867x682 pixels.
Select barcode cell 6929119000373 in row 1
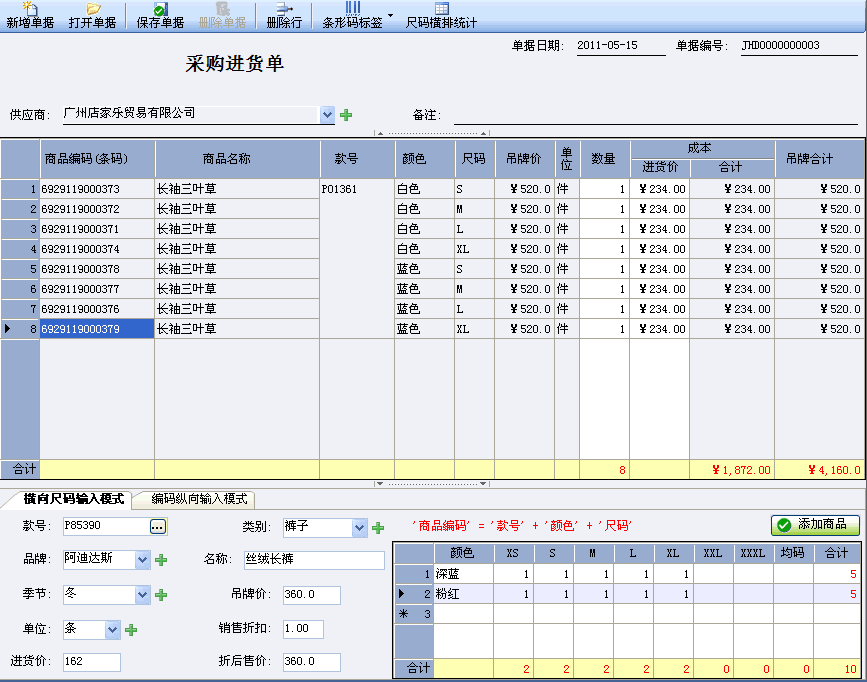(97, 189)
